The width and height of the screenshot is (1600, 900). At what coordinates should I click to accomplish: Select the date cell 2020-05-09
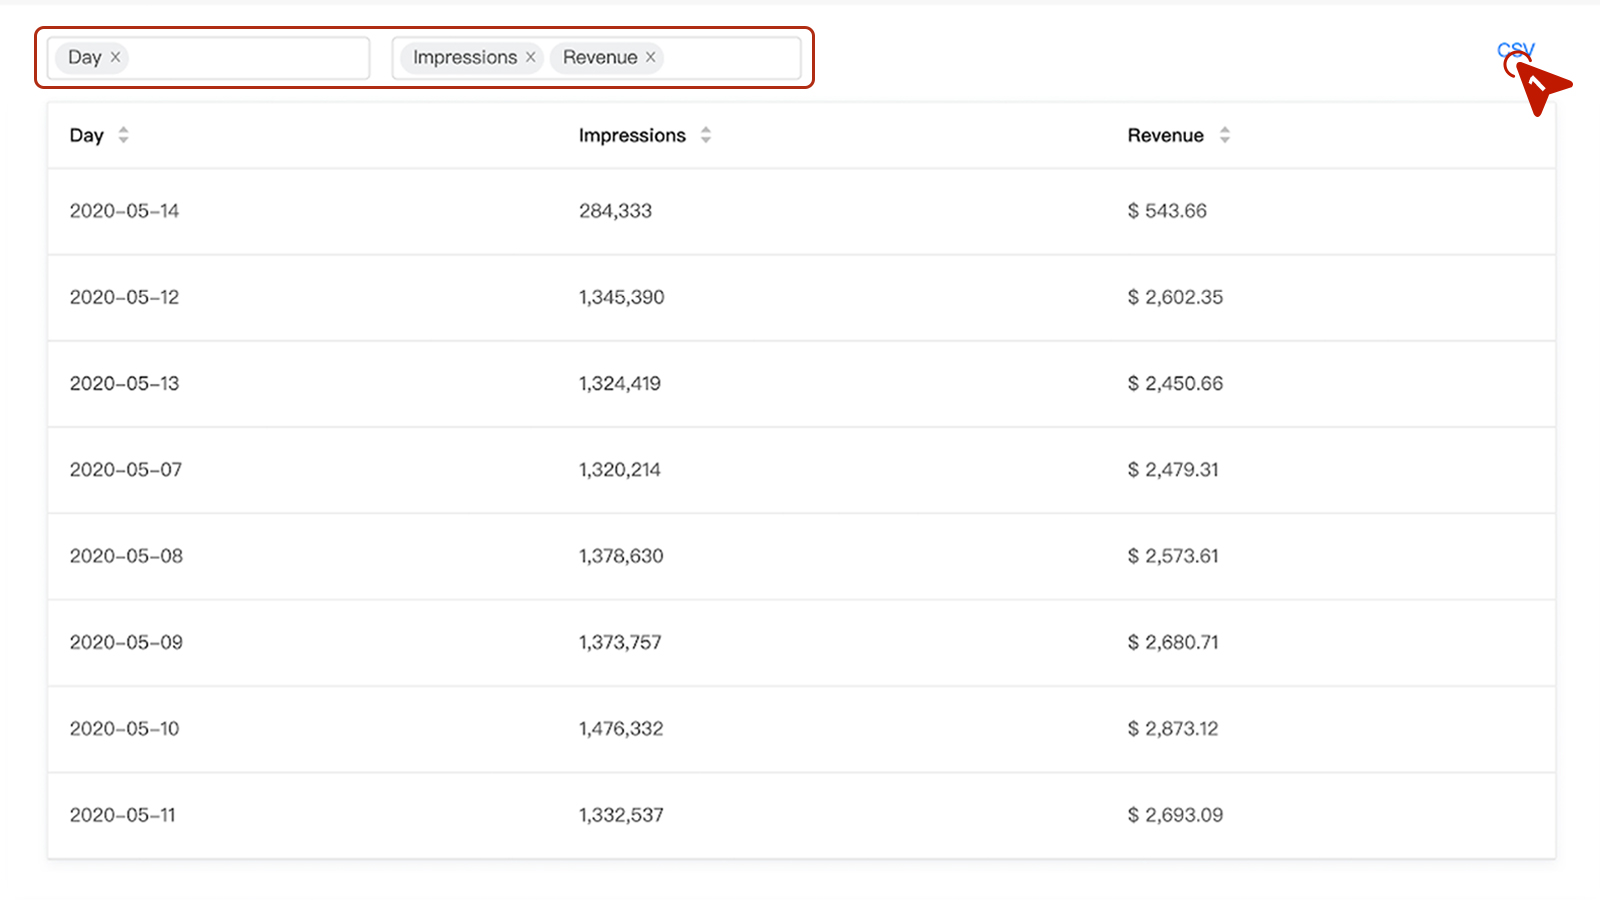pos(126,642)
